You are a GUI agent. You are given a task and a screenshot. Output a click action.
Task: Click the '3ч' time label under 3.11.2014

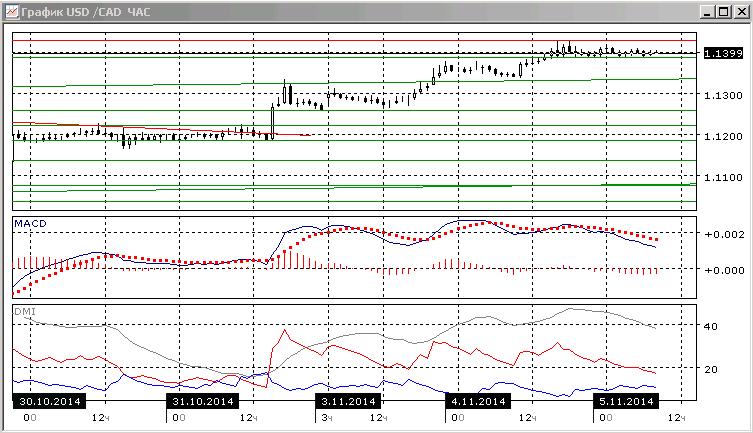click(x=327, y=418)
